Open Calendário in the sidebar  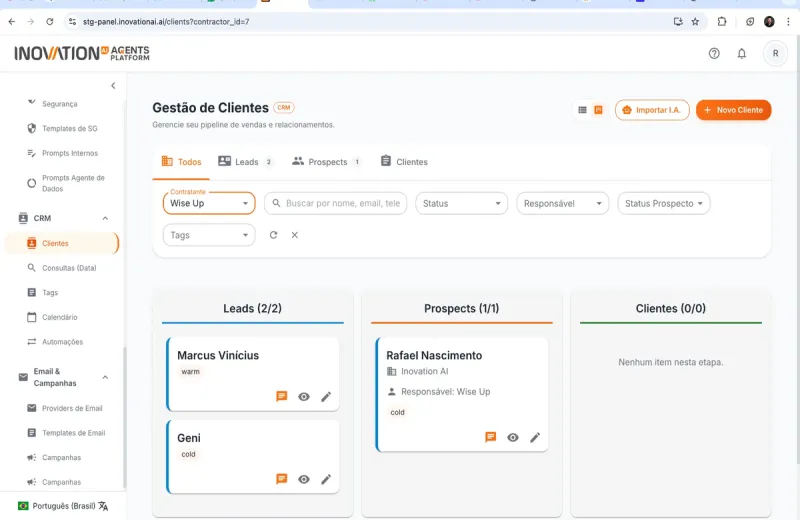(60, 317)
